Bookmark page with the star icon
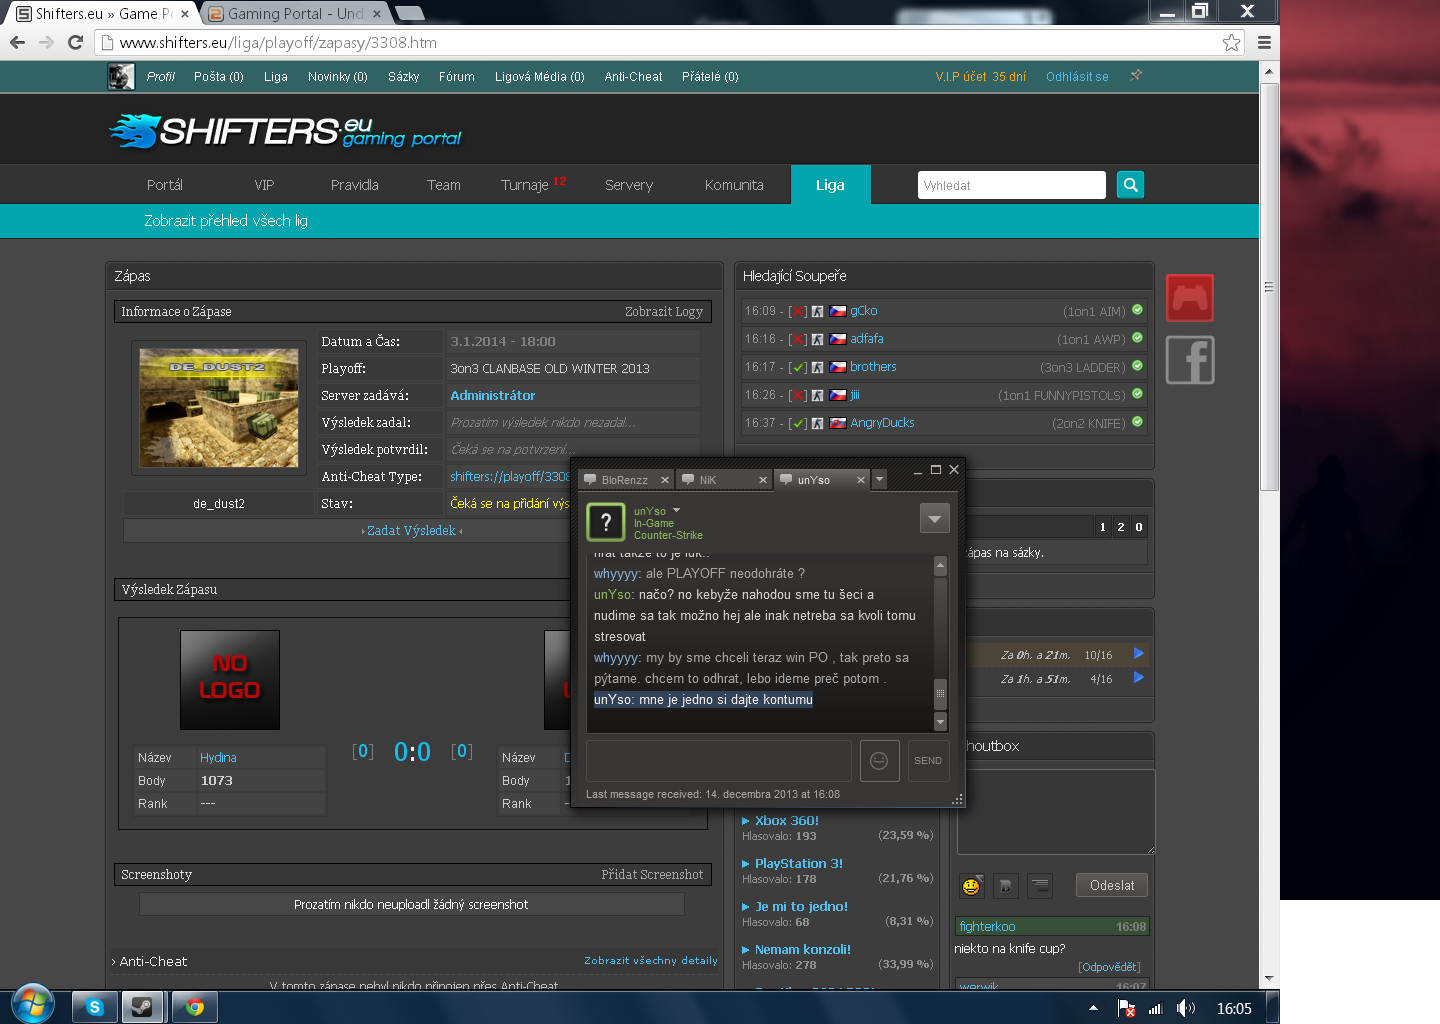Viewport: 1440px width, 1024px height. (x=1231, y=42)
